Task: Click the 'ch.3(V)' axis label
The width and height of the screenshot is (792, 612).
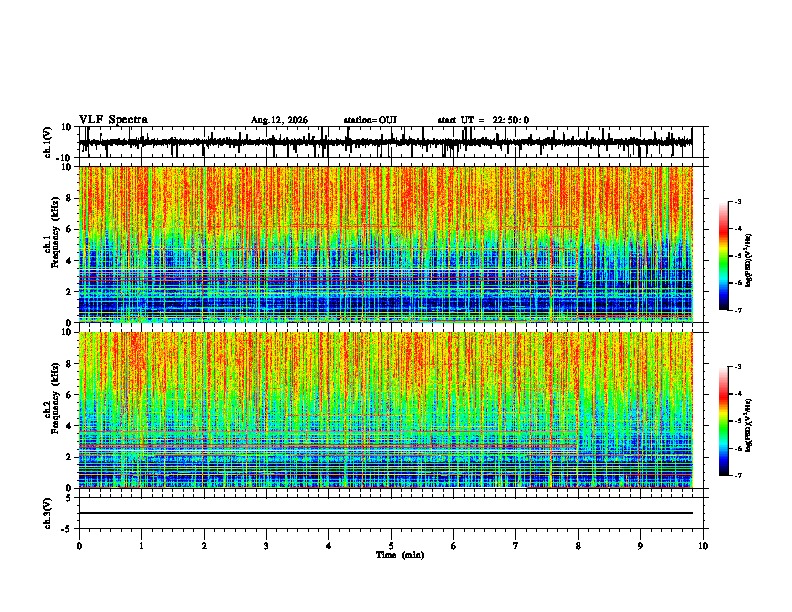Action: coord(48,513)
